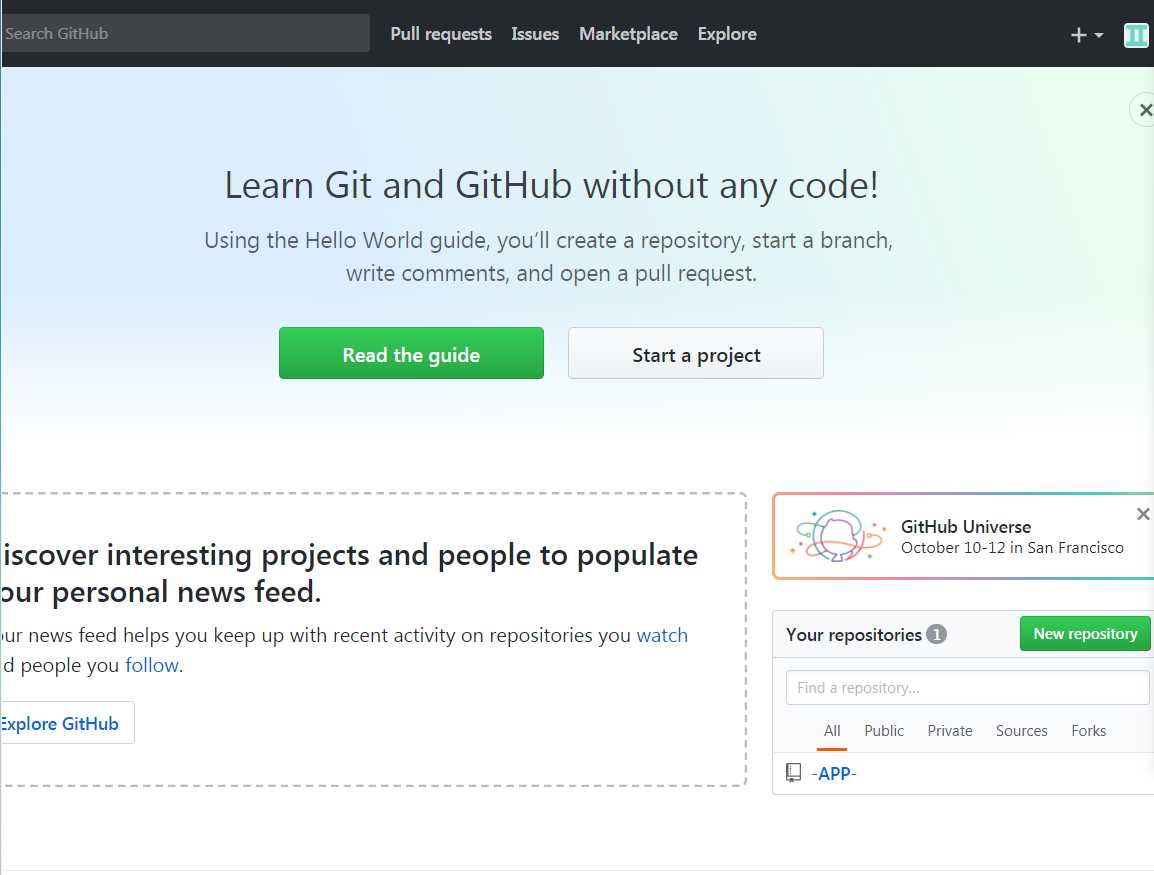Go to Pull requests
This screenshot has width=1154, height=875.
441,34
